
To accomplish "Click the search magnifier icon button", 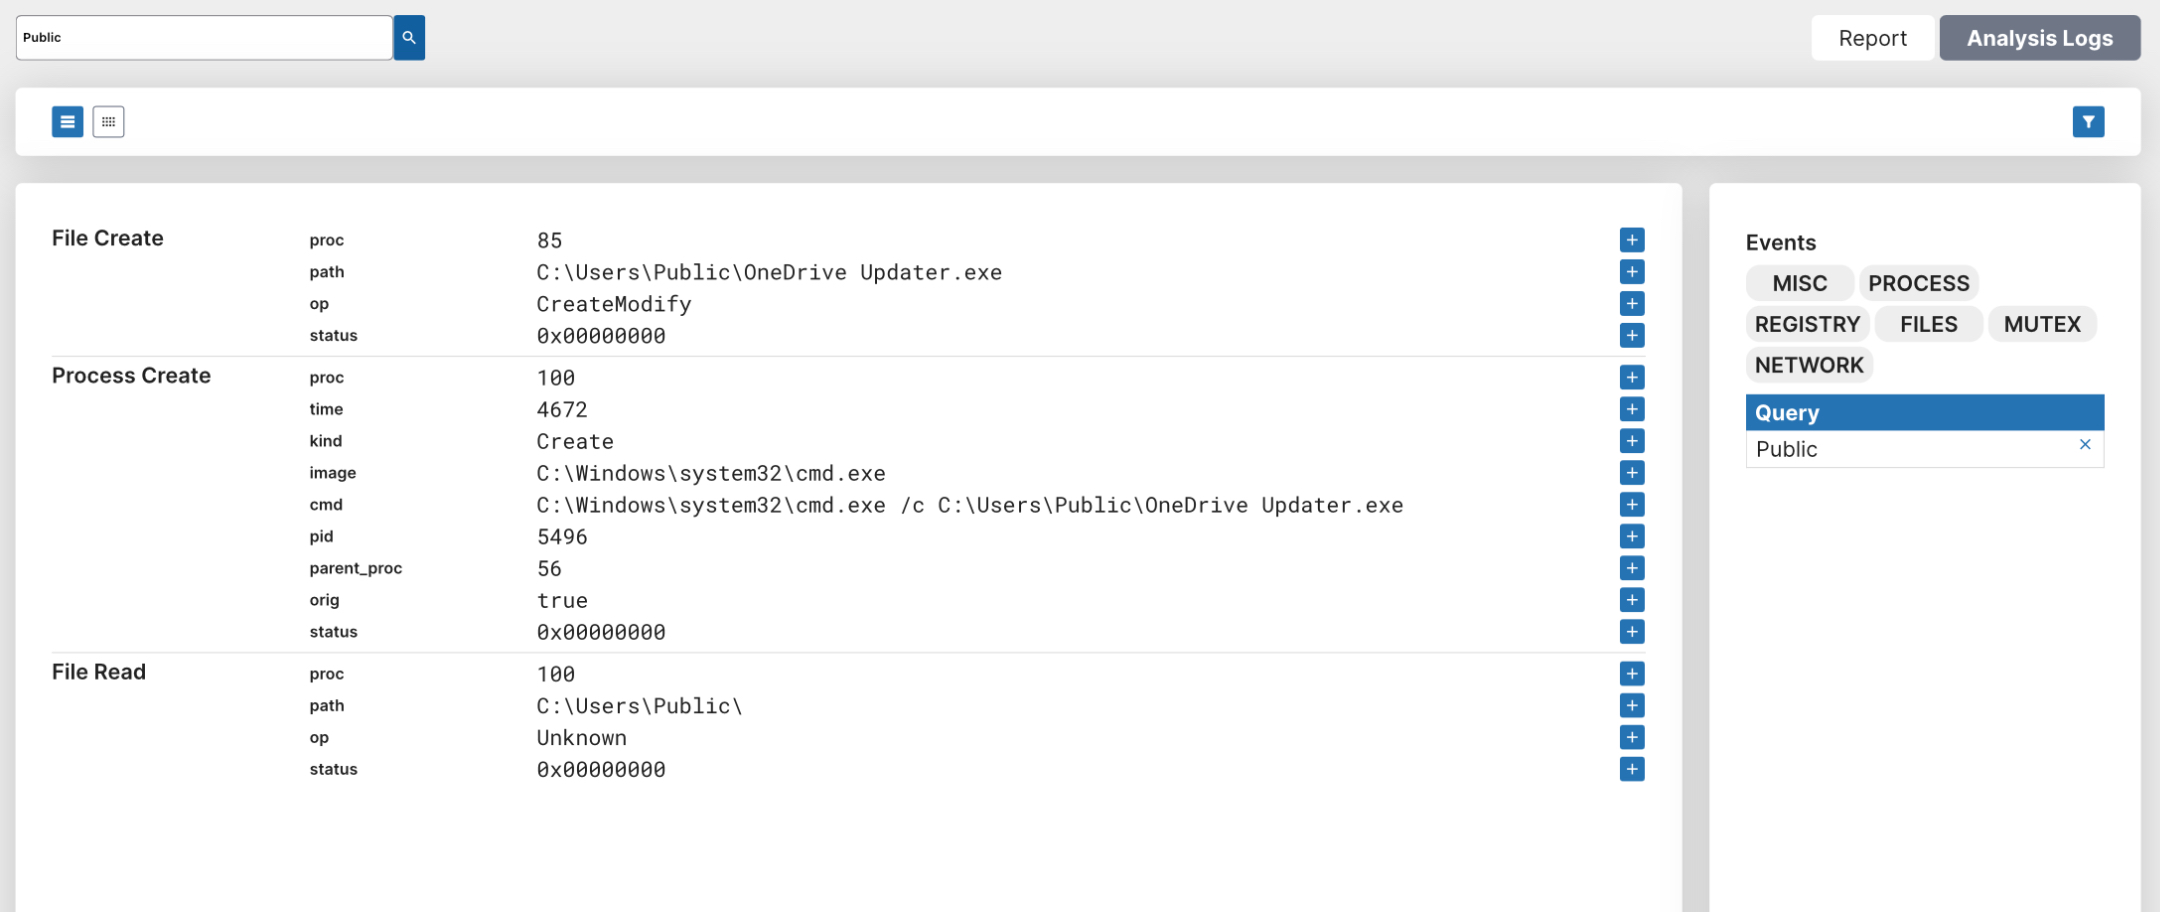I will tap(409, 38).
